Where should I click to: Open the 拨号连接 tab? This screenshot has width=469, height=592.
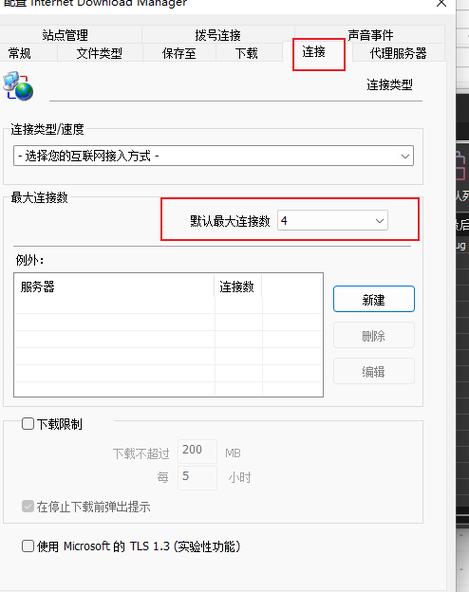coord(218,35)
